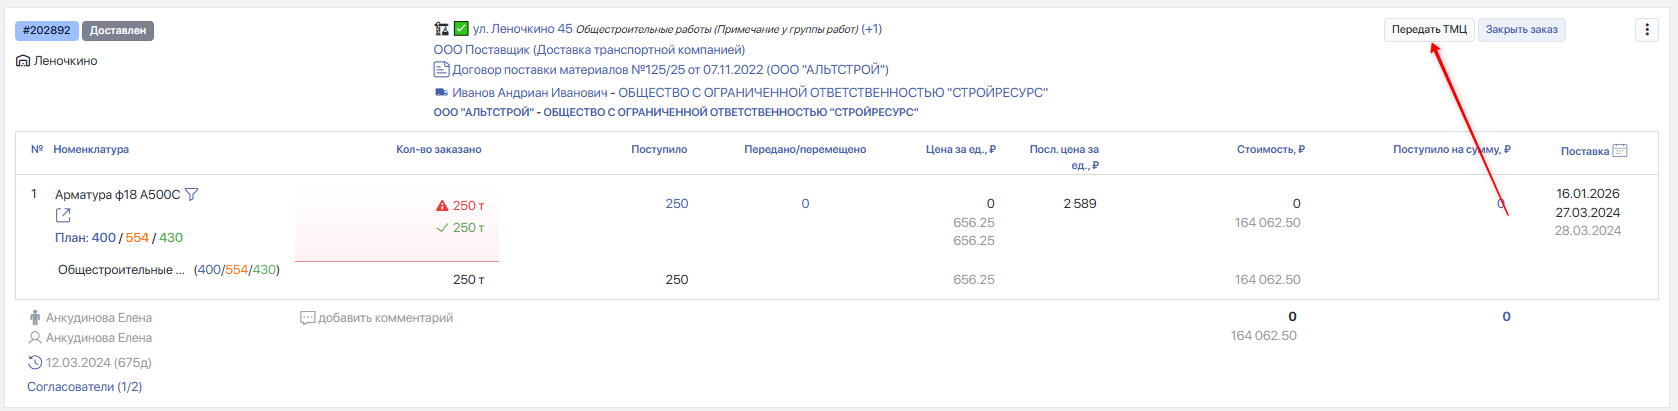Click the Передать ТМЦ button
This screenshot has height=411, width=1678.
point(1429,30)
